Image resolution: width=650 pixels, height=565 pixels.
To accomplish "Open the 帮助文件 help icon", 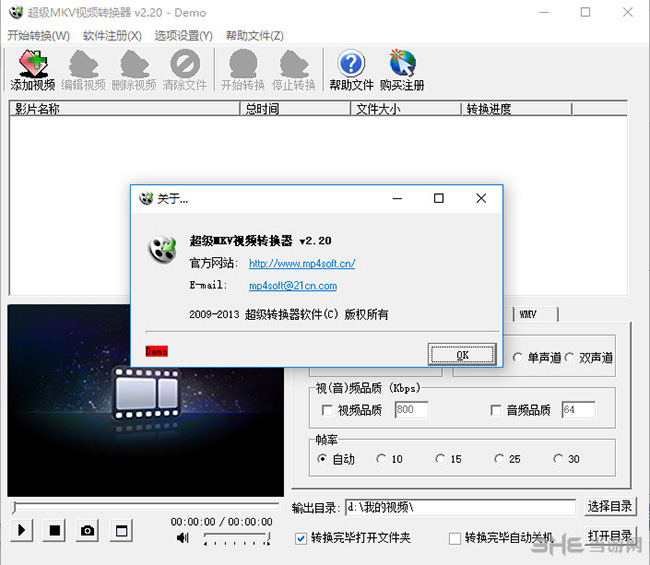I will 352,70.
